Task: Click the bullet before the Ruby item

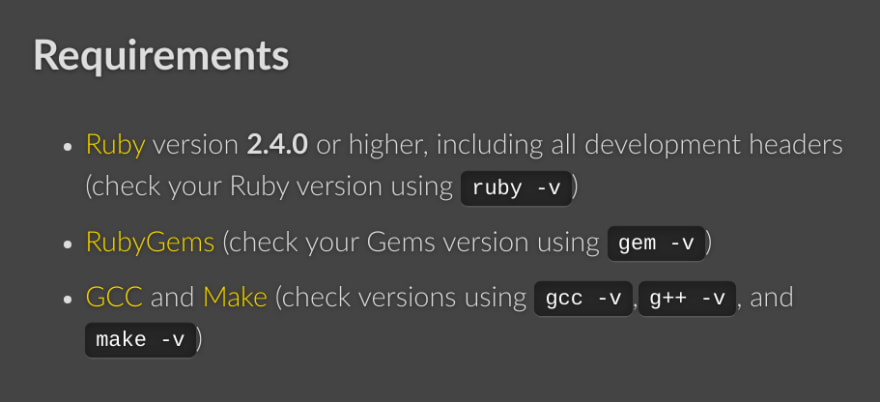Action: pyautogui.click(x=68, y=148)
